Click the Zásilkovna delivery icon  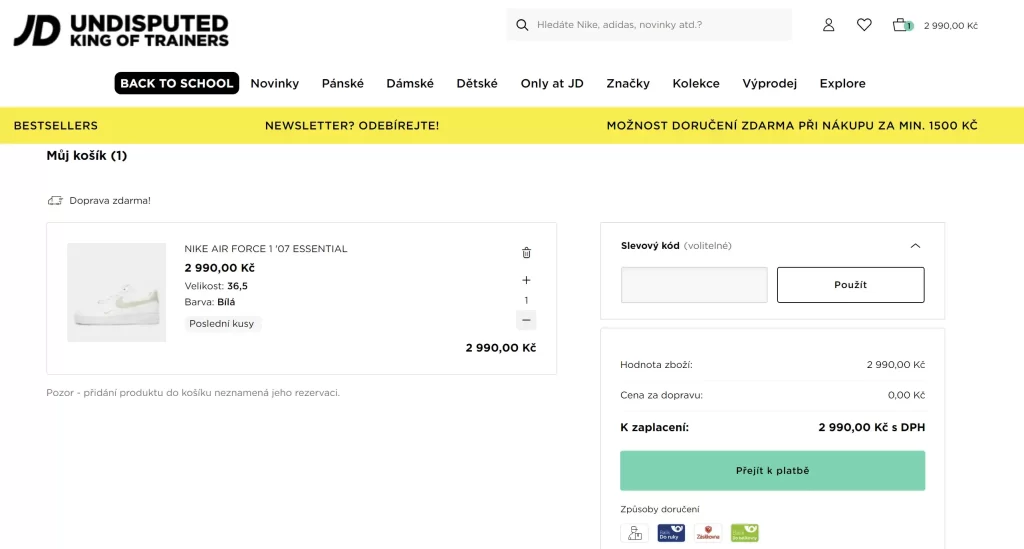click(x=708, y=533)
